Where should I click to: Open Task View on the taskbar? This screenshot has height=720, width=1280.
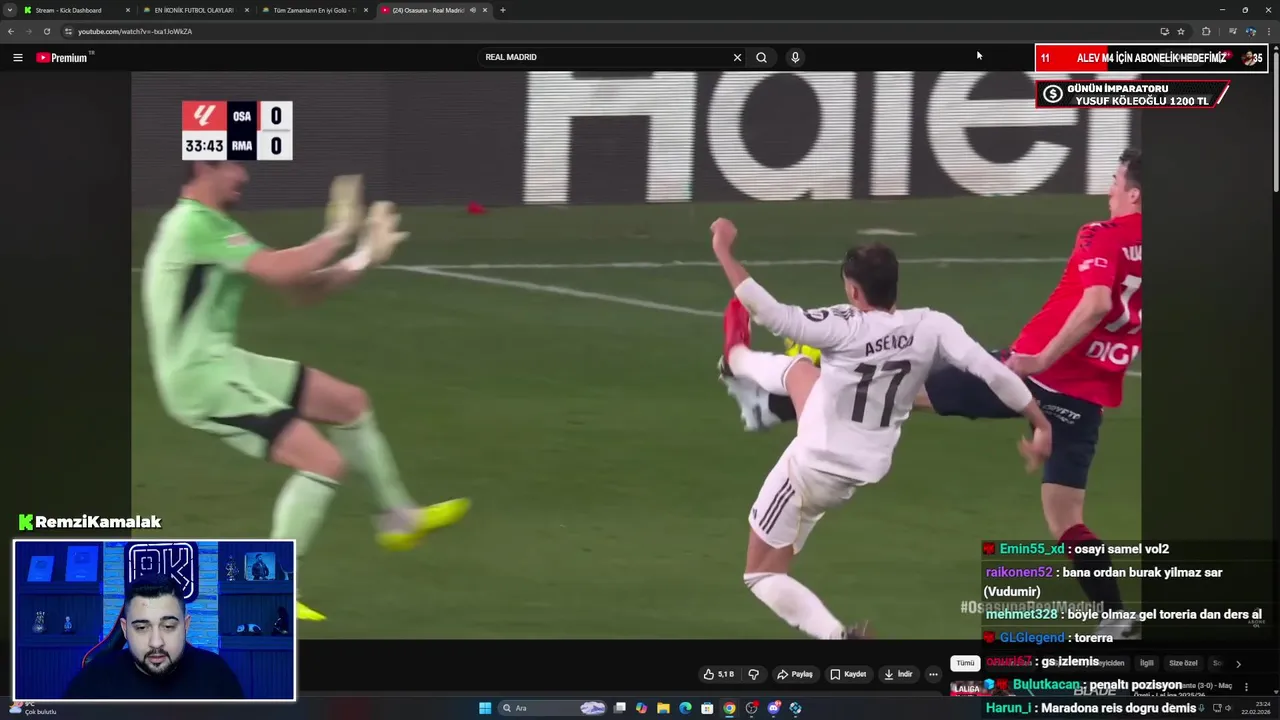click(x=619, y=708)
